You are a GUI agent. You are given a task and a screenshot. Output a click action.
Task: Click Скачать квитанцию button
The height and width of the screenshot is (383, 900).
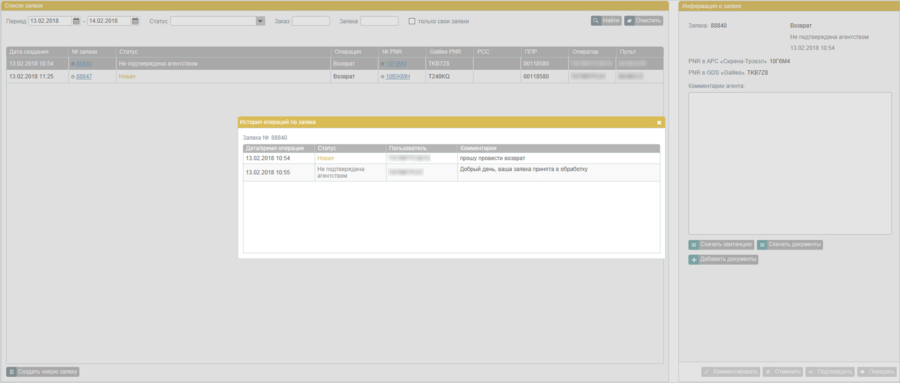(x=721, y=245)
